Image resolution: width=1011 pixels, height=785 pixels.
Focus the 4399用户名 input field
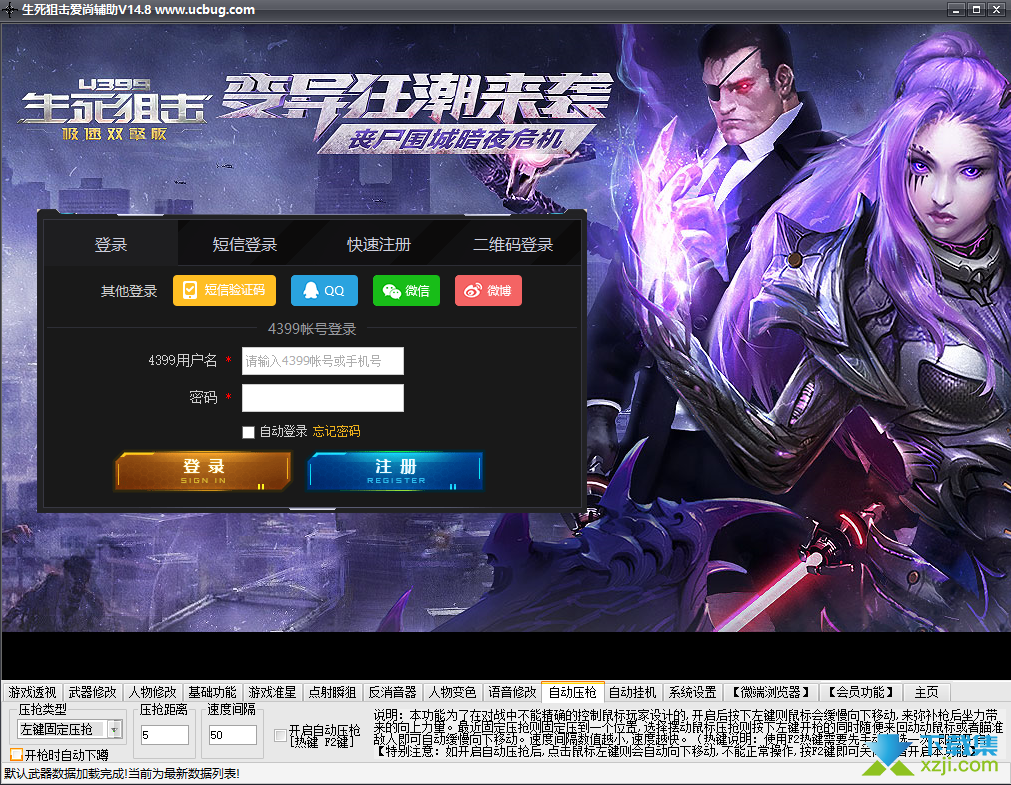pyautogui.click(x=323, y=361)
